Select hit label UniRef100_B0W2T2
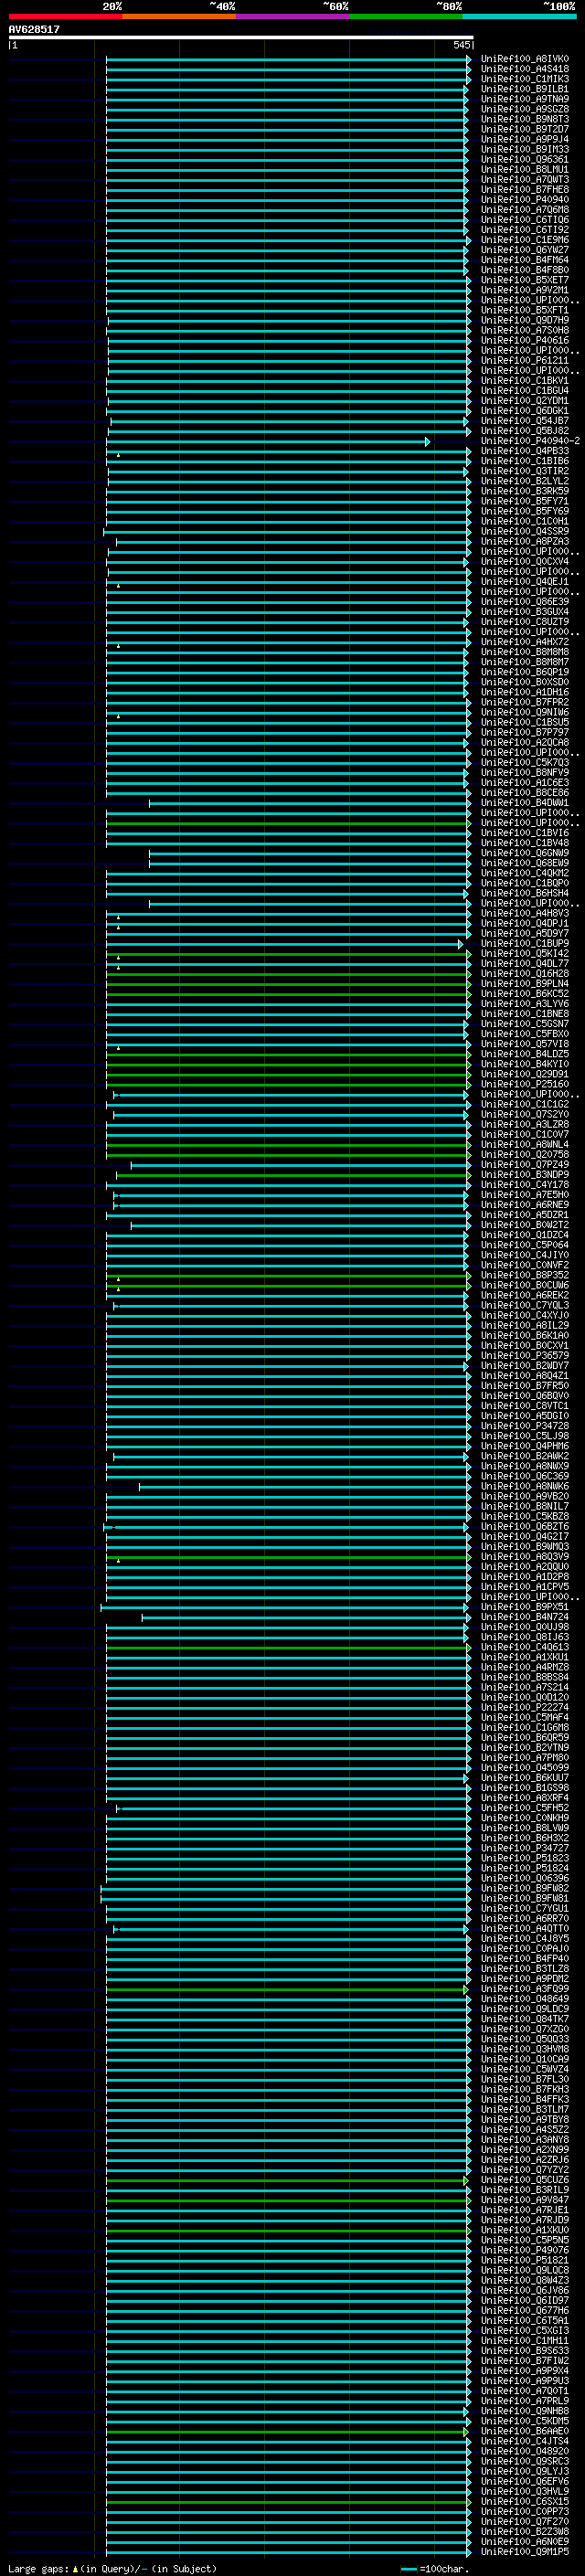Viewport: 585px width, 2576px height. pyautogui.click(x=525, y=1225)
